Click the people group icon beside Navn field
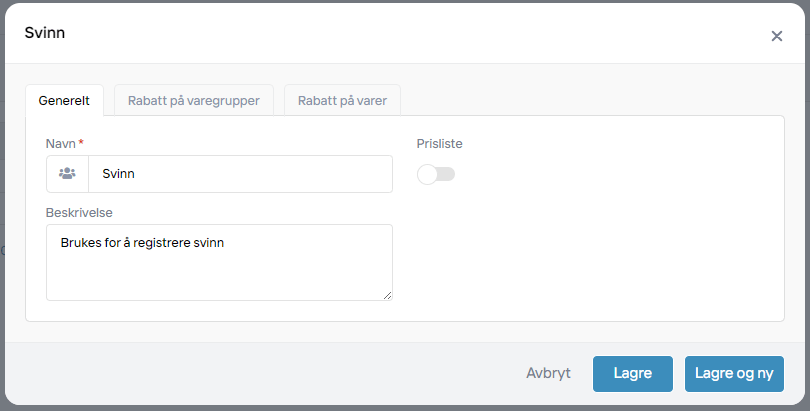 67,174
